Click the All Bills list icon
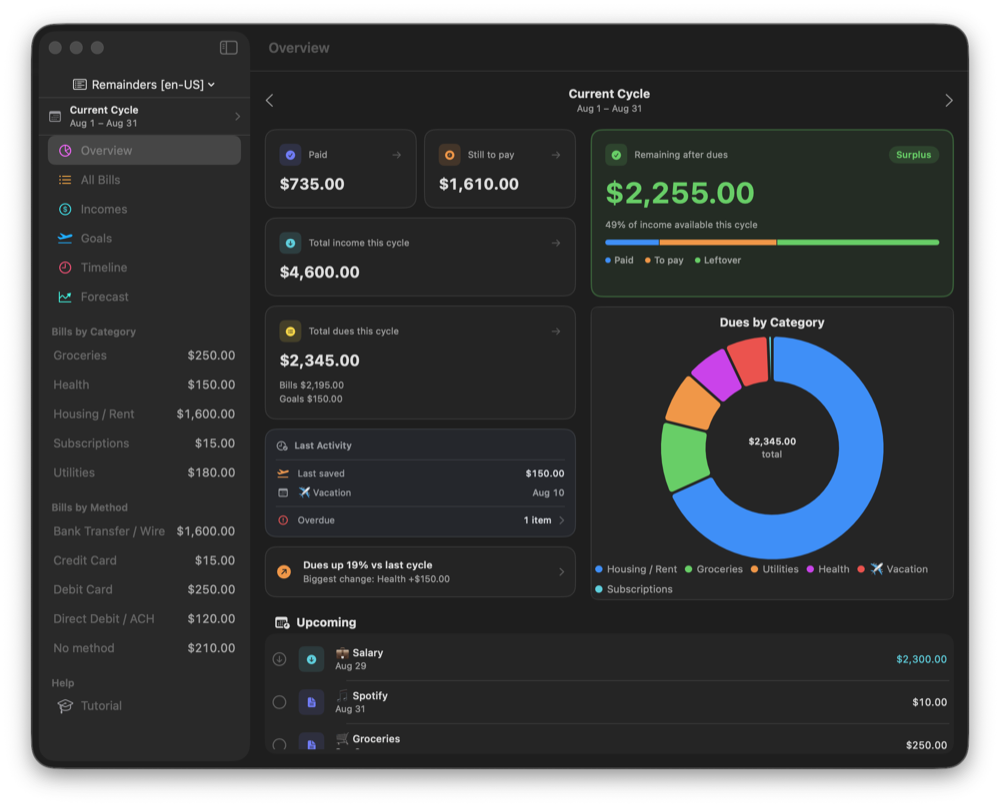This screenshot has height=807, width=1000. [65, 180]
